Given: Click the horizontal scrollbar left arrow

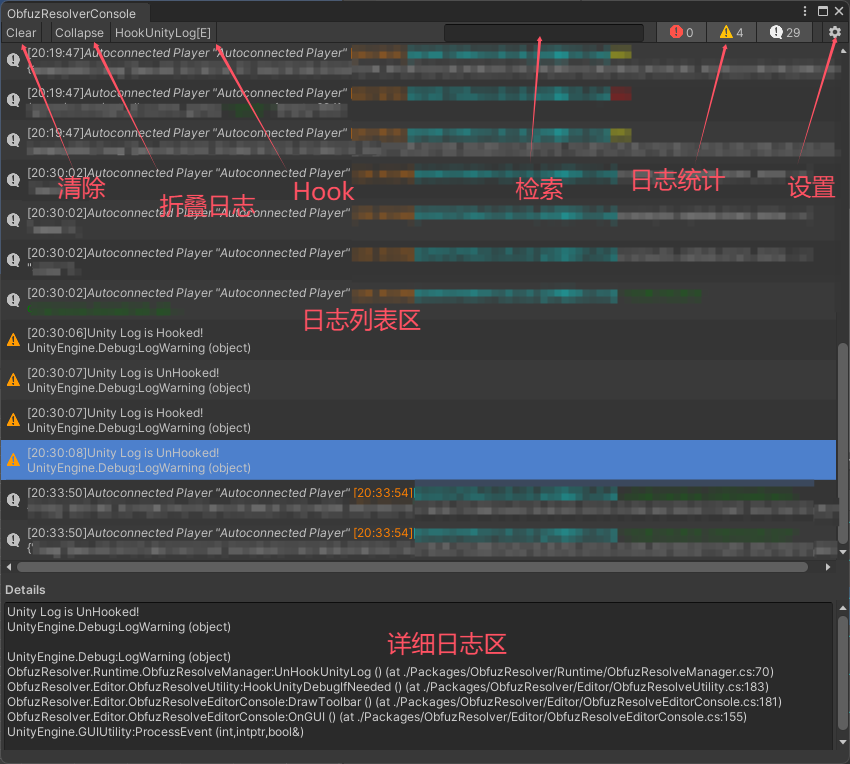Looking at the screenshot, I should (8, 567).
